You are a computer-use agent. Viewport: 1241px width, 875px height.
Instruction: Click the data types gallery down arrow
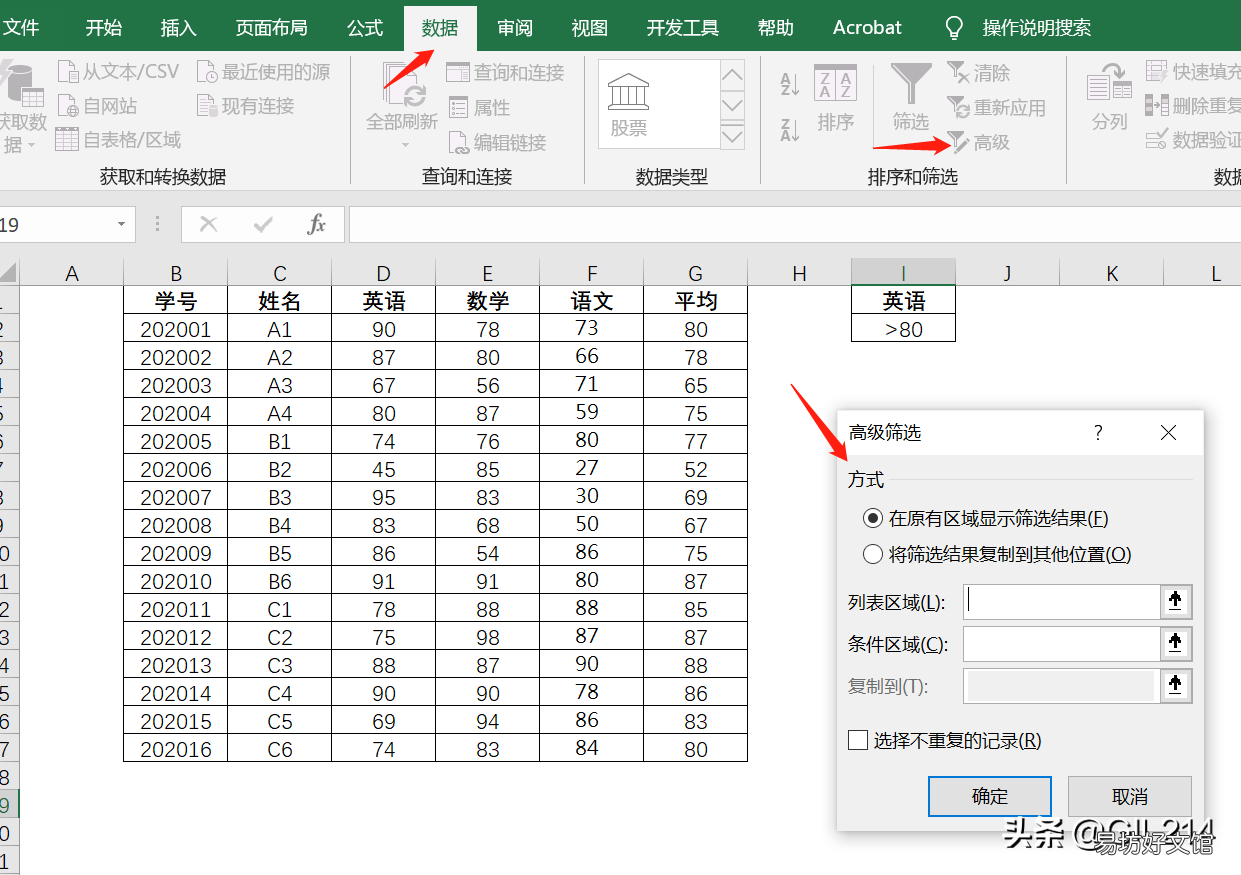[733, 105]
